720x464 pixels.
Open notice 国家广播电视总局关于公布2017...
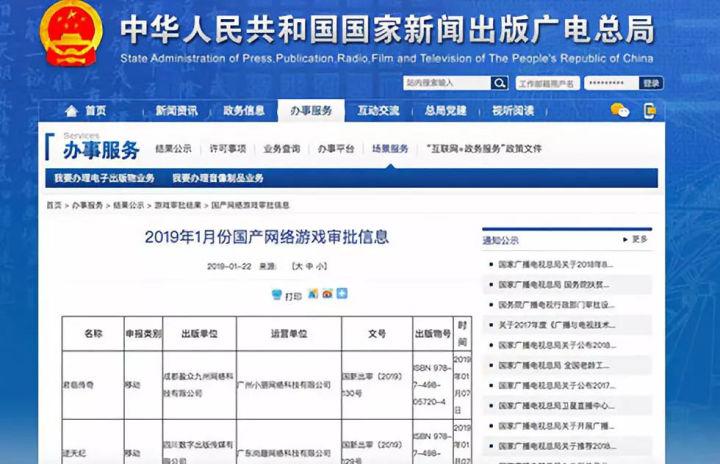click(557, 386)
